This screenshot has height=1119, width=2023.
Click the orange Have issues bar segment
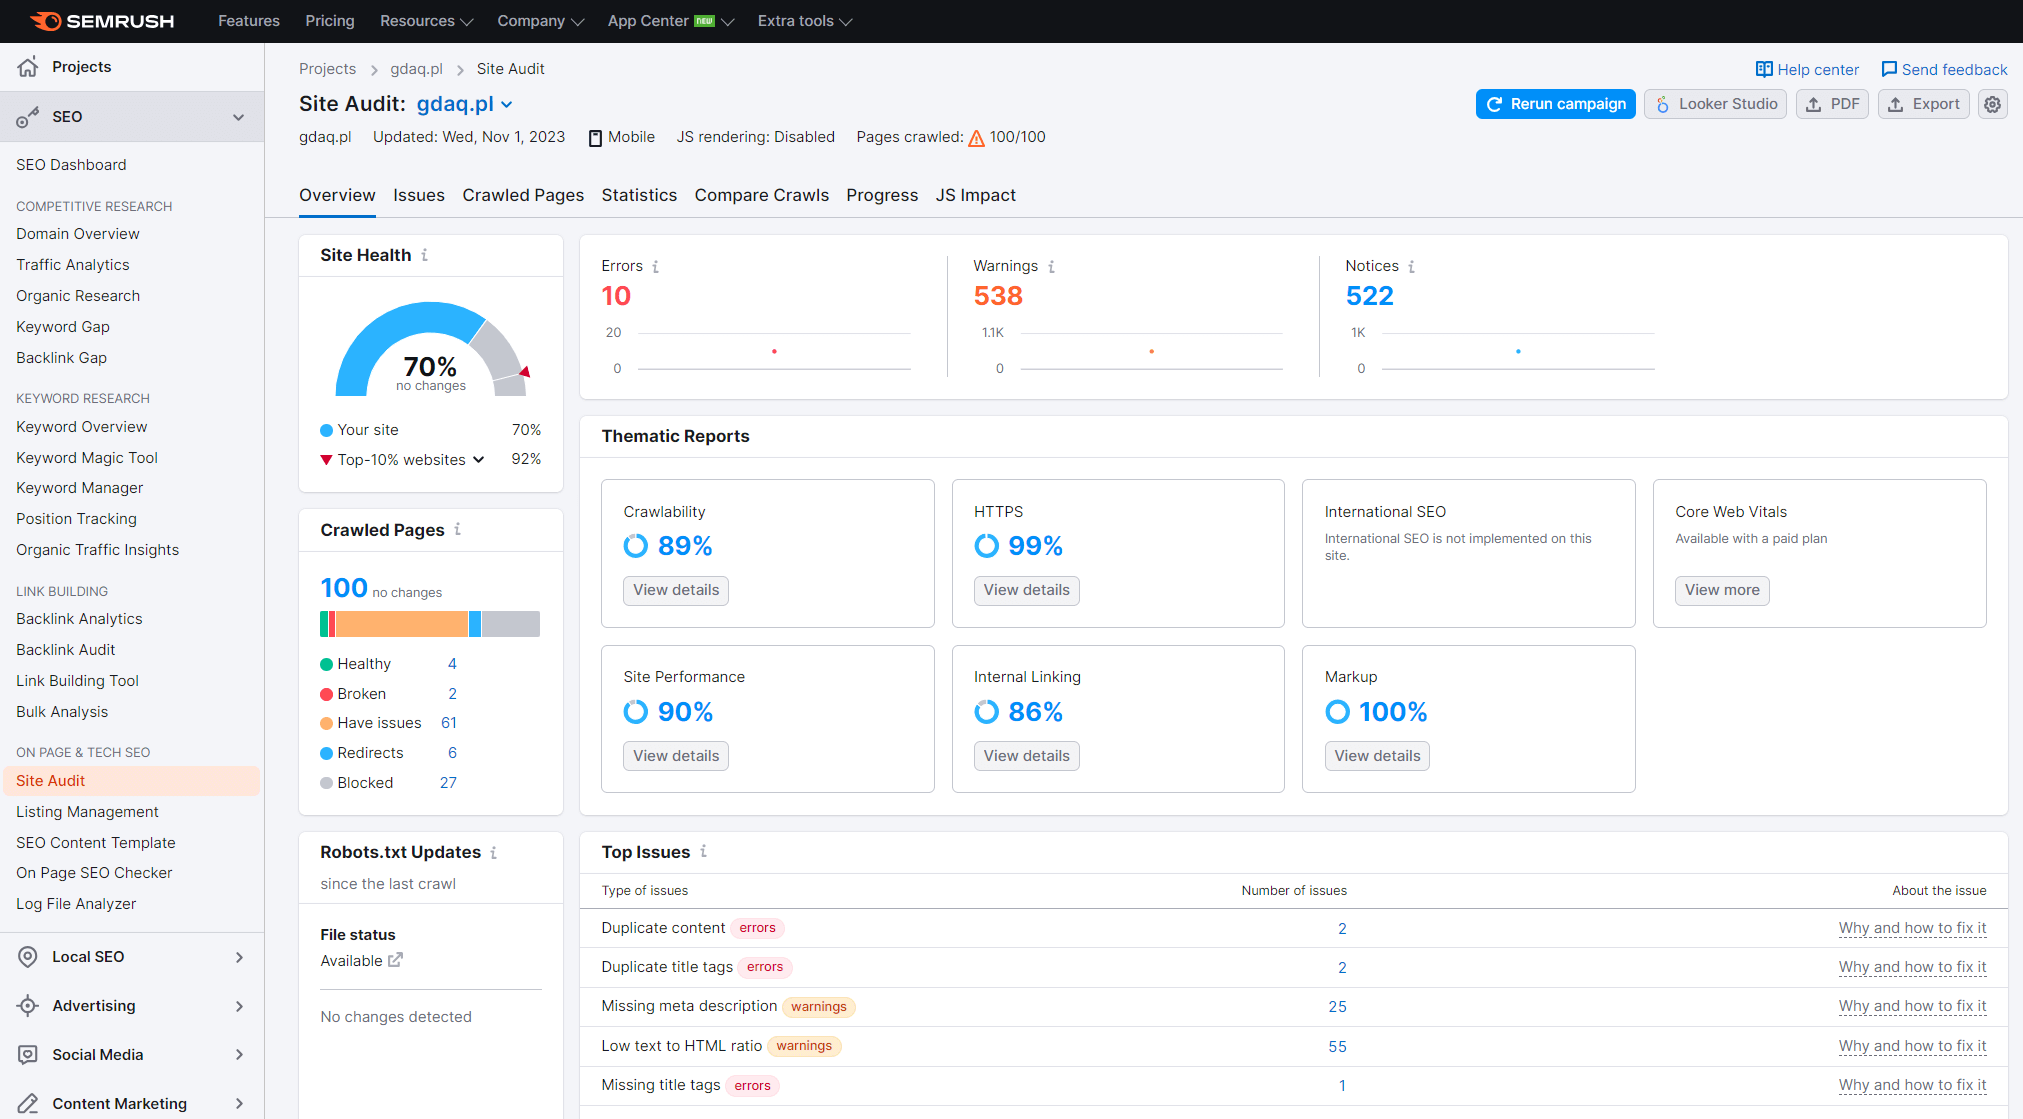click(x=400, y=624)
